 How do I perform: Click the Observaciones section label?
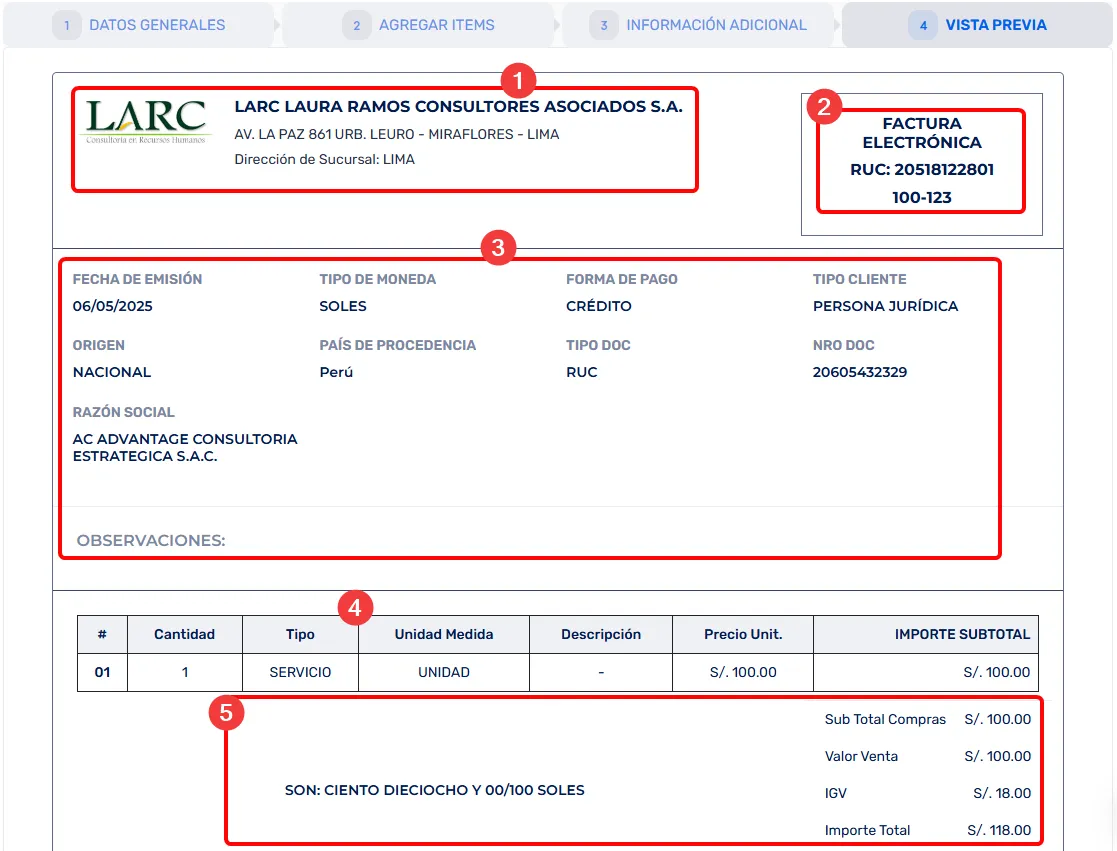click(x=151, y=541)
